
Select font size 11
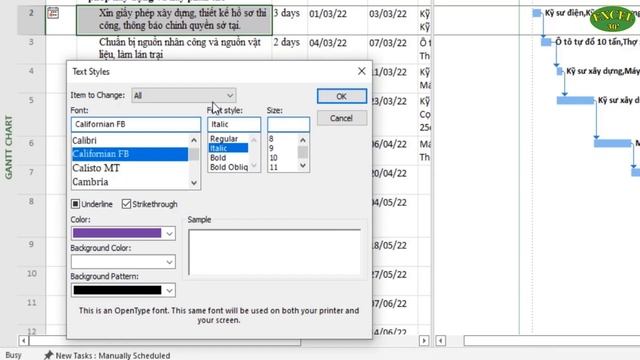[282, 167]
